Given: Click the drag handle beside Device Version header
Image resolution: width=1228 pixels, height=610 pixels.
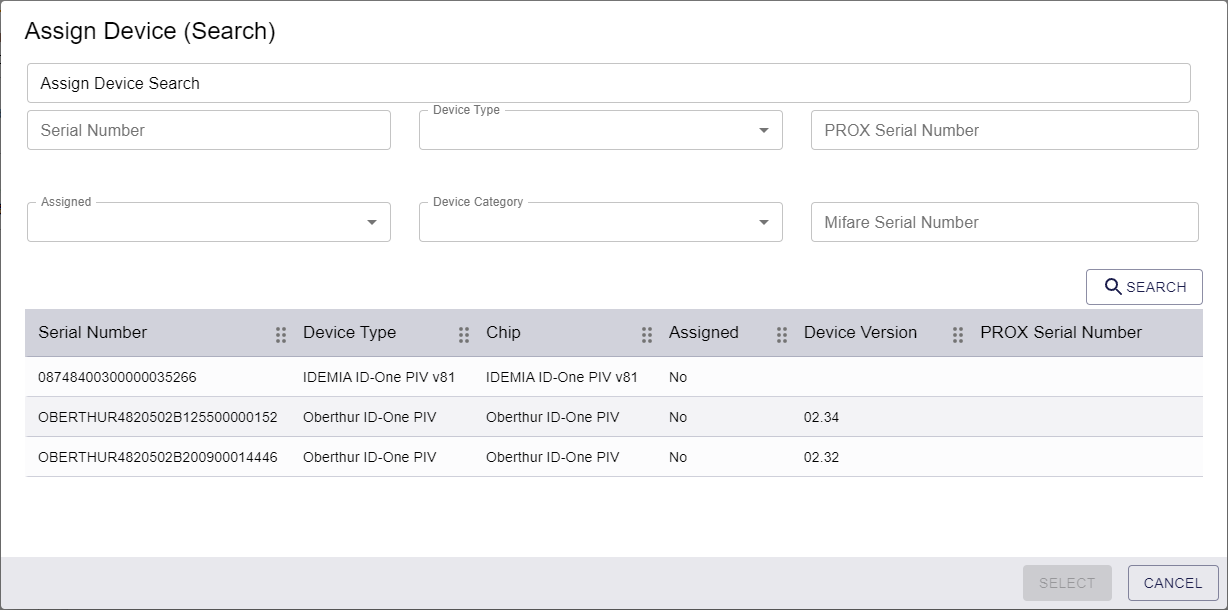Looking at the screenshot, I should pyautogui.click(x=957, y=333).
